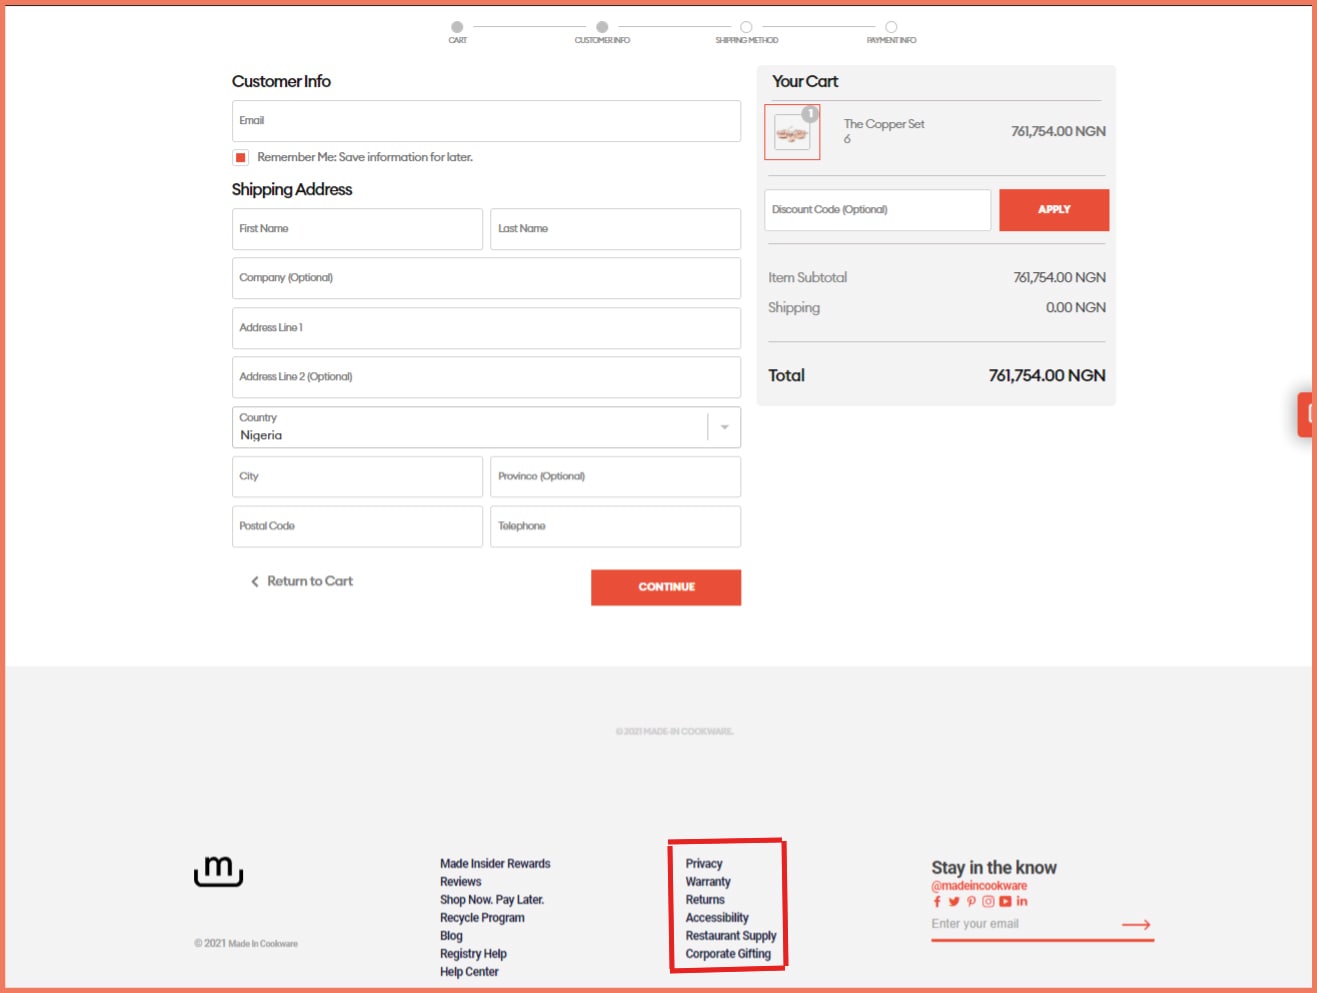Open the Privacy footer link
1317x993 pixels.
704,864
